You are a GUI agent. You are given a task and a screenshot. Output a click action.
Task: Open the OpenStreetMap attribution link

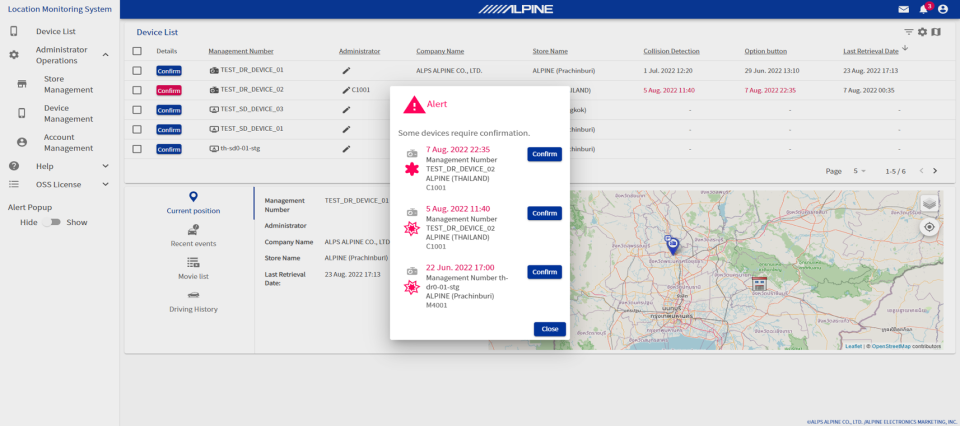coord(891,346)
